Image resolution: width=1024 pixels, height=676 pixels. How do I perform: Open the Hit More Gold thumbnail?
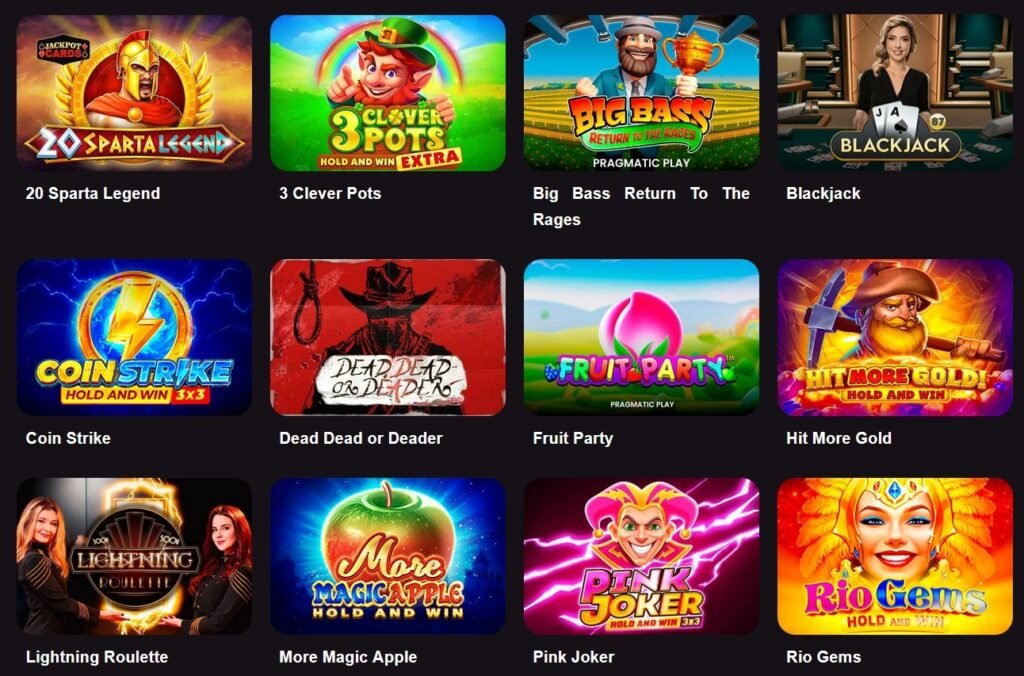click(x=895, y=338)
